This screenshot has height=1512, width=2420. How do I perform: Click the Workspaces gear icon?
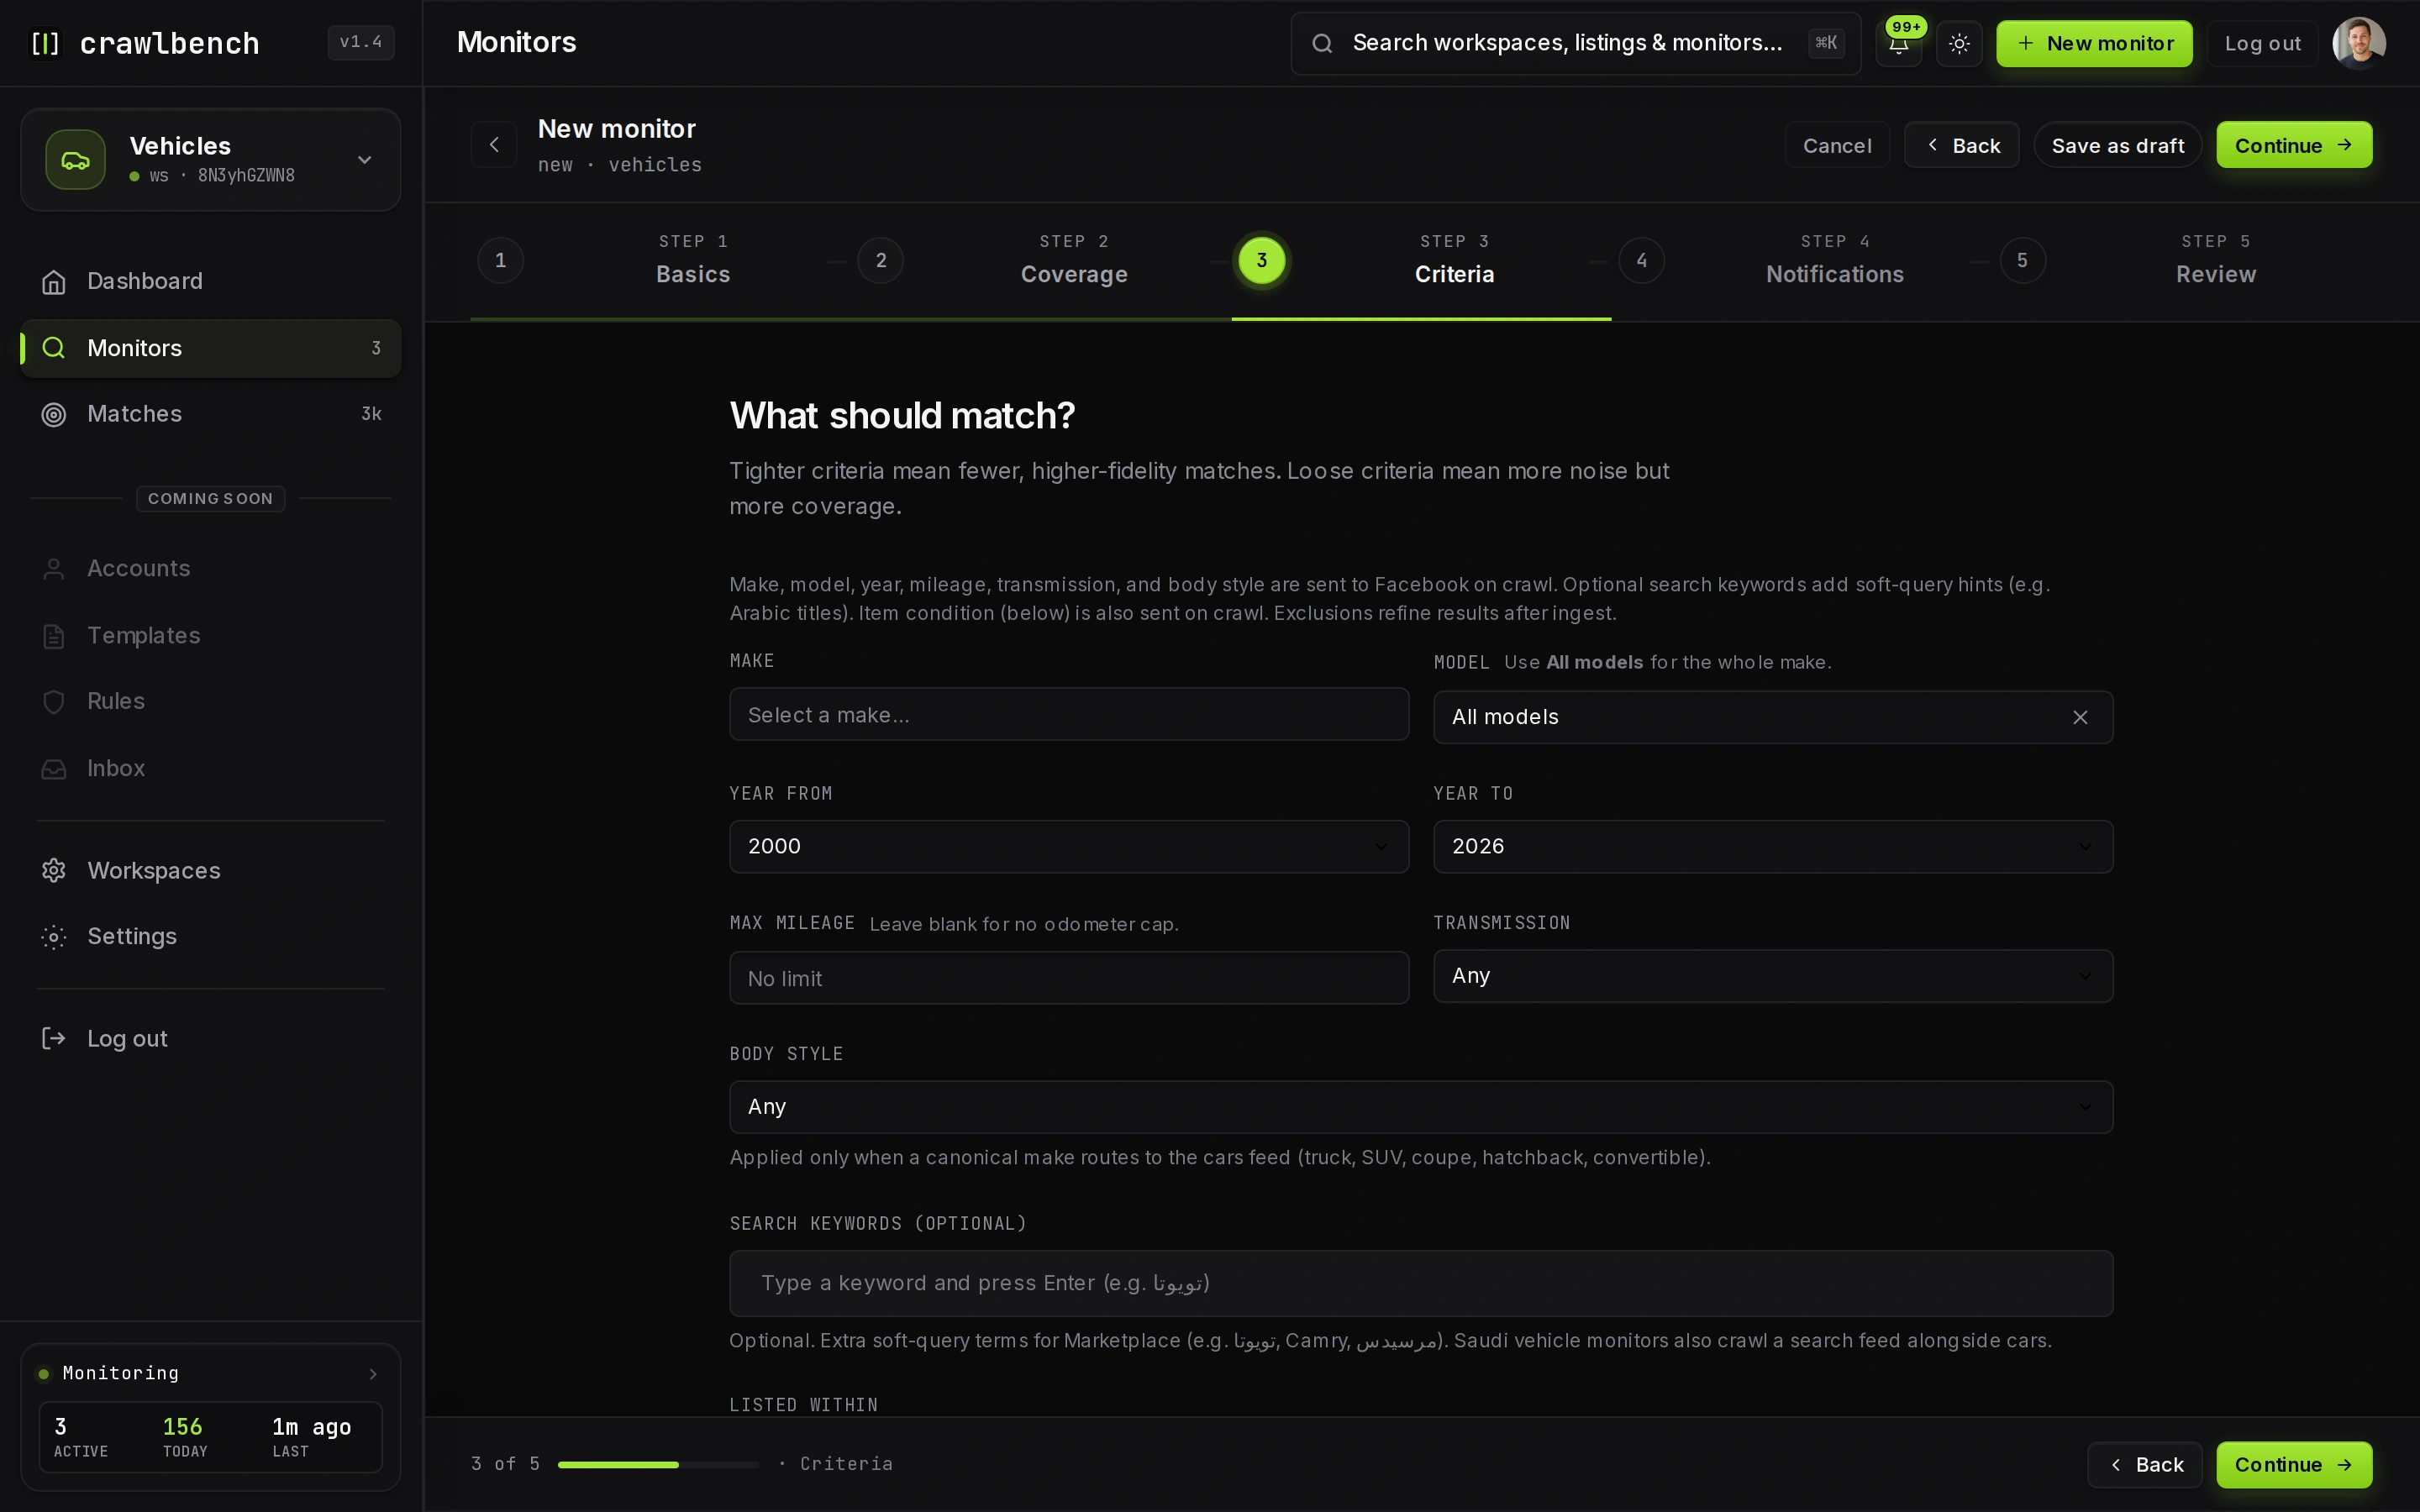[54, 870]
